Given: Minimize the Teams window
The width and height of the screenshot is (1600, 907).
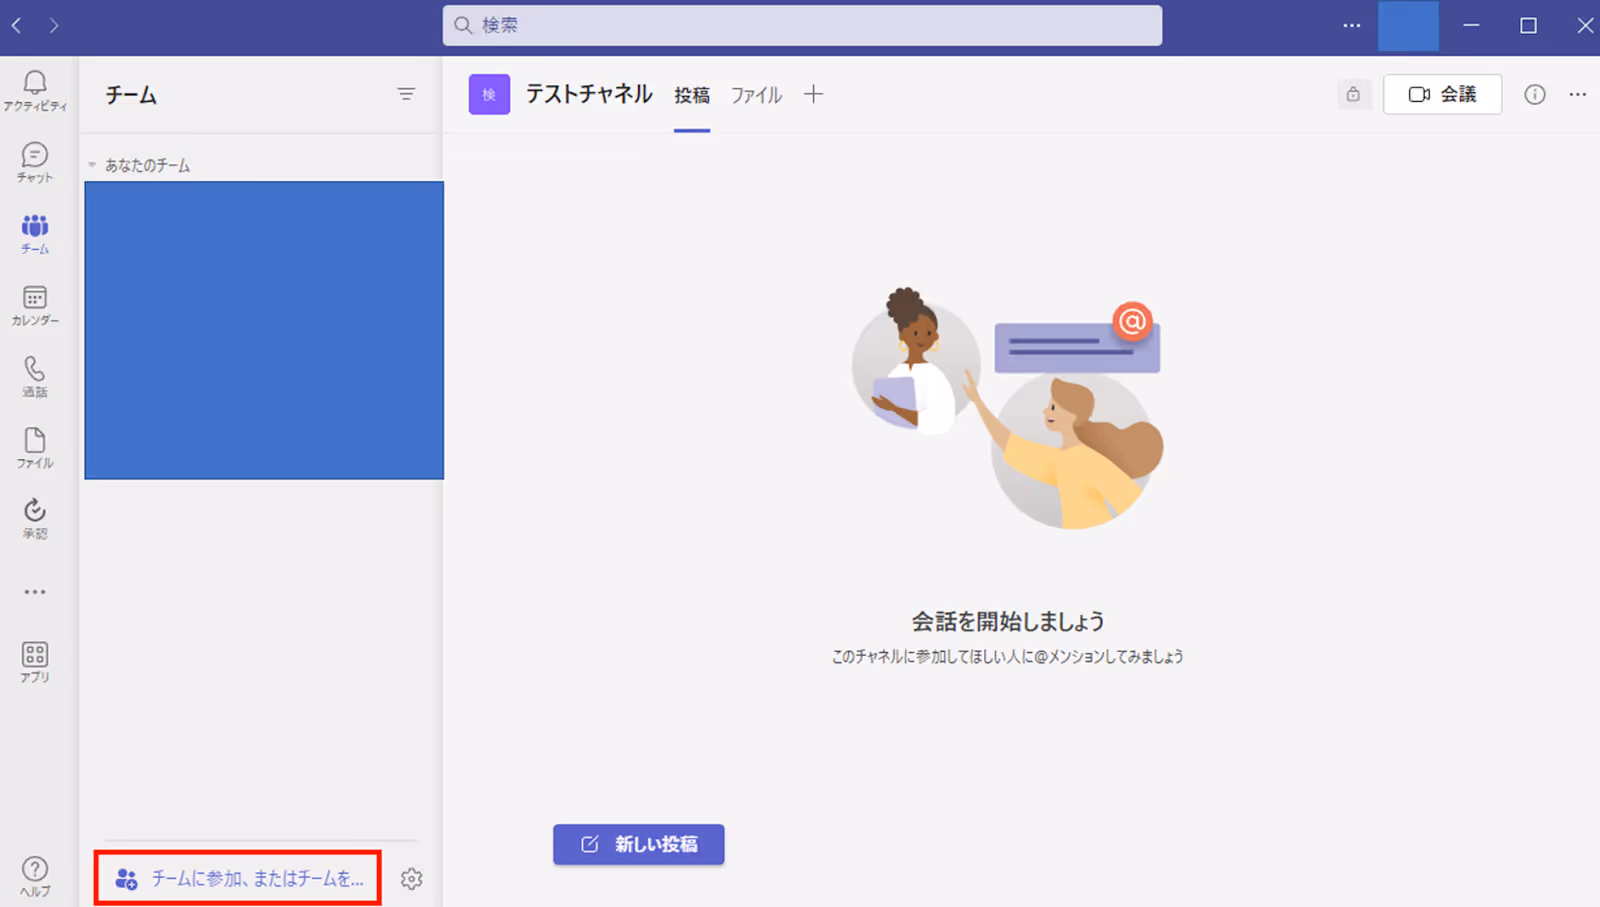Looking at the screenshot, I should 1471,25.
